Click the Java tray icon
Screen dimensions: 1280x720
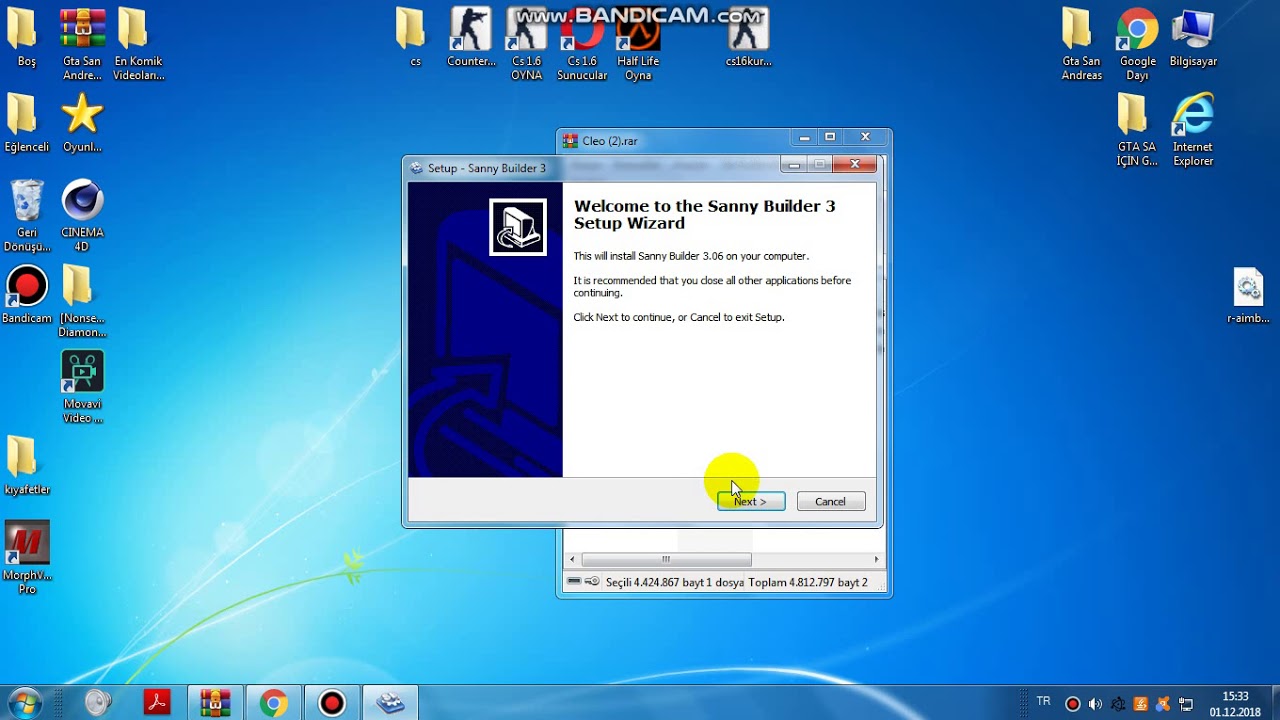(1141, 704)
